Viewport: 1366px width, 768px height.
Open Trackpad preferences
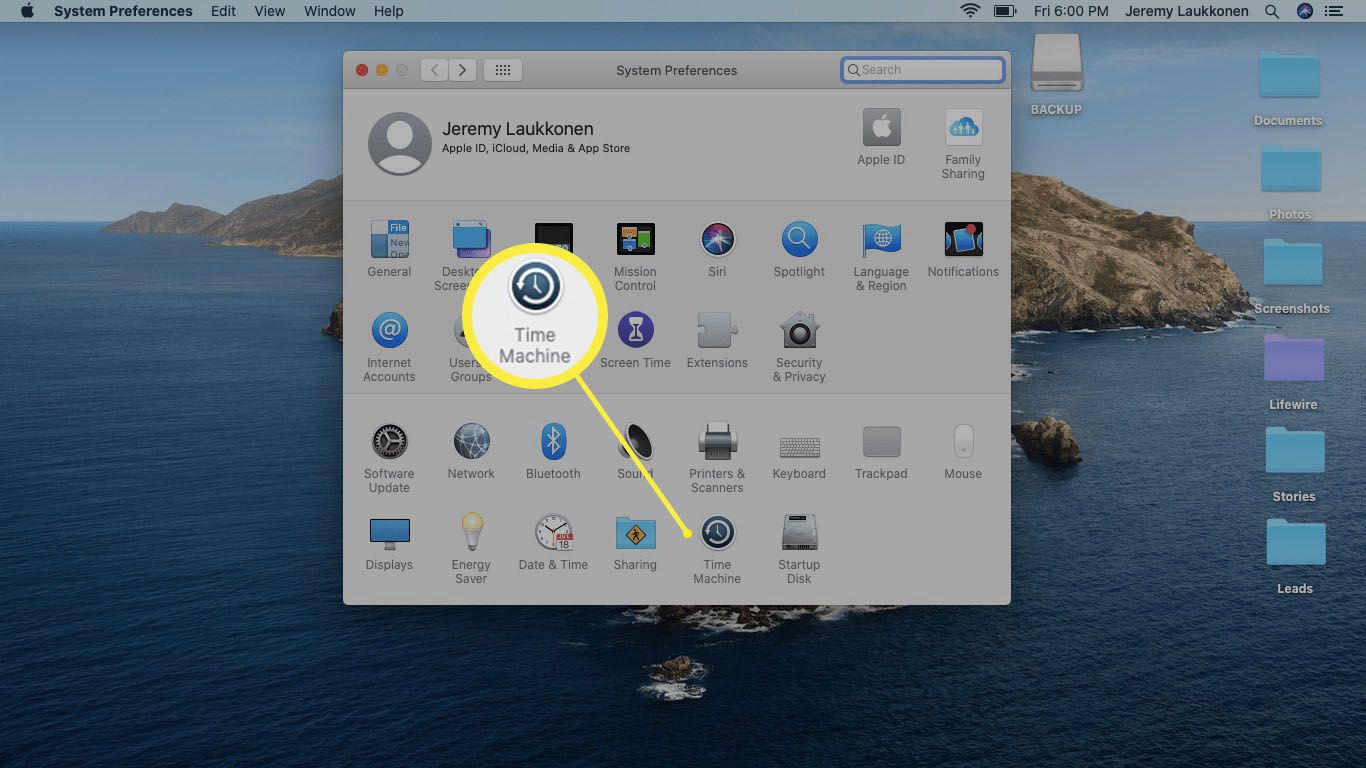coord(881,441)
